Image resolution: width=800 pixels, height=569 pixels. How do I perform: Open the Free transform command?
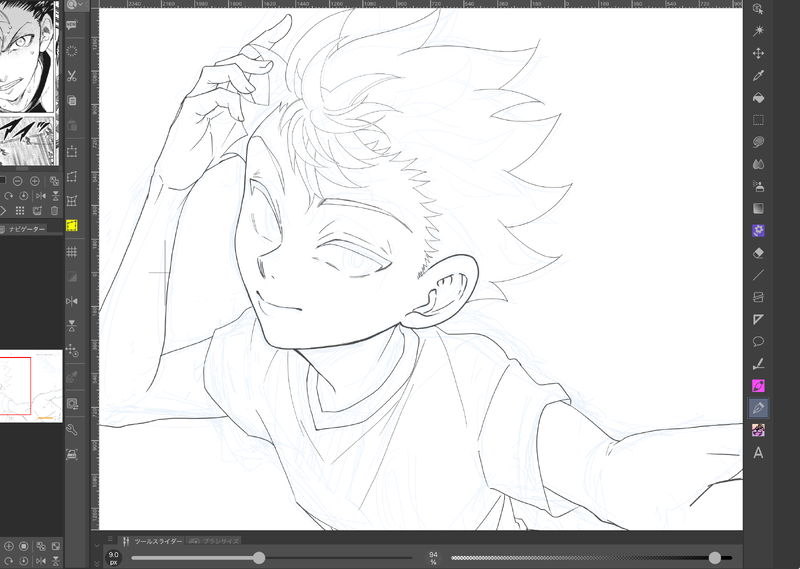pos(72,177)
